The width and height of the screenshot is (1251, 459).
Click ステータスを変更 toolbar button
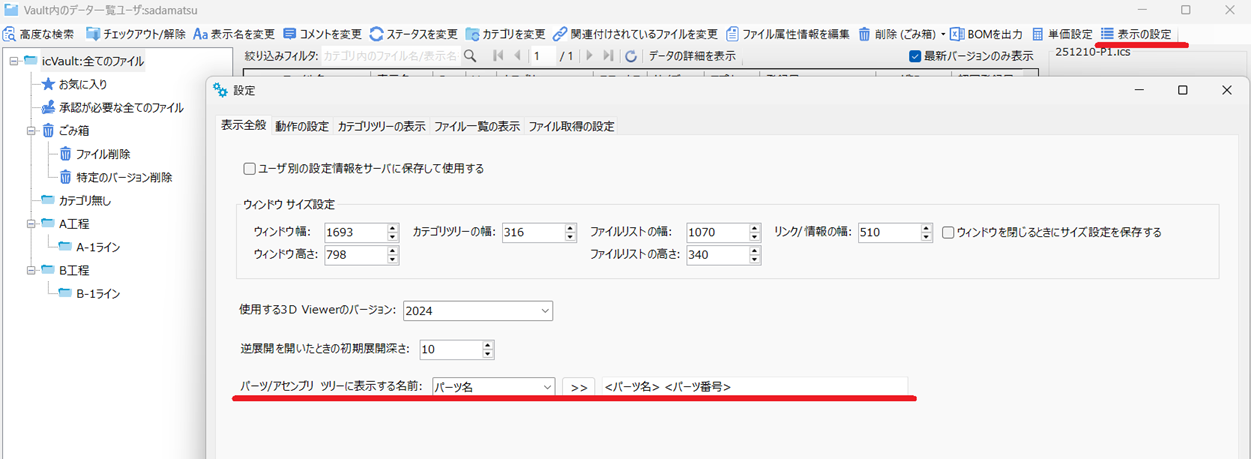pos(413,34)
